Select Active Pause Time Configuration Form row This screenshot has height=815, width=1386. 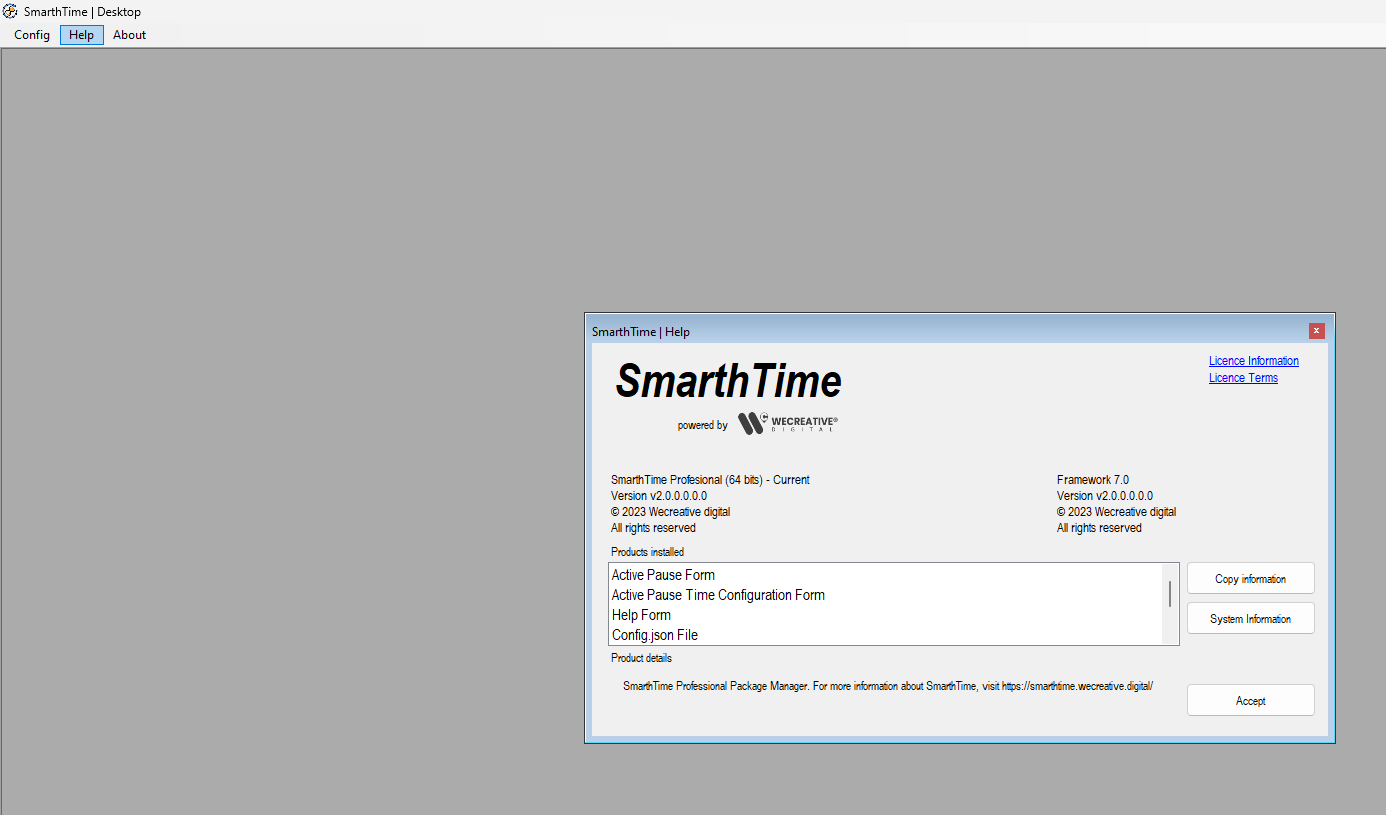(x=885, y=595)
